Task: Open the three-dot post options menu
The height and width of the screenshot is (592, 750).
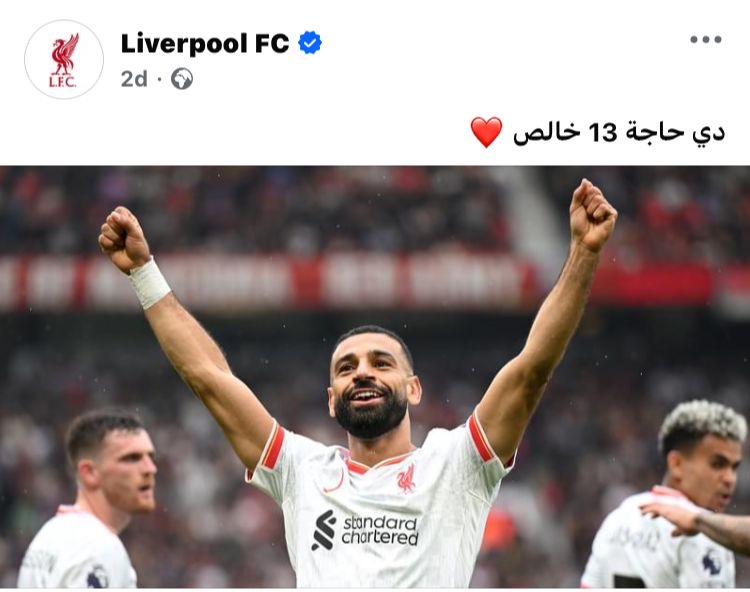Action: pos(706,40)
